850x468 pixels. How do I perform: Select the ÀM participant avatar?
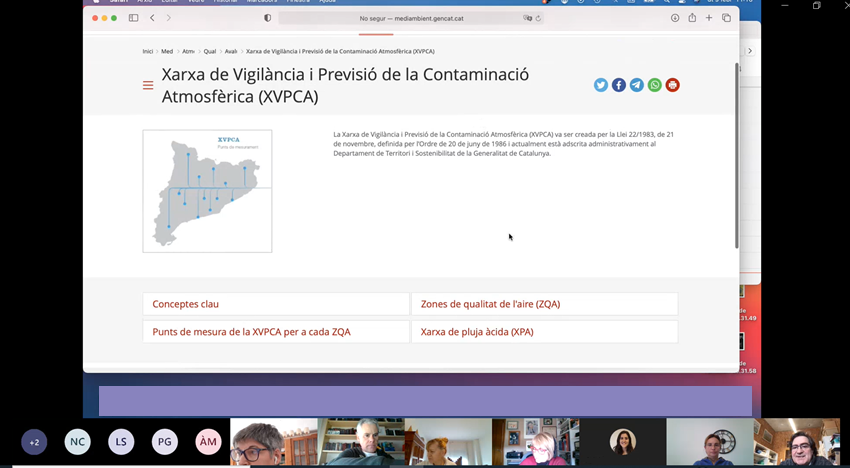(208, 442)
